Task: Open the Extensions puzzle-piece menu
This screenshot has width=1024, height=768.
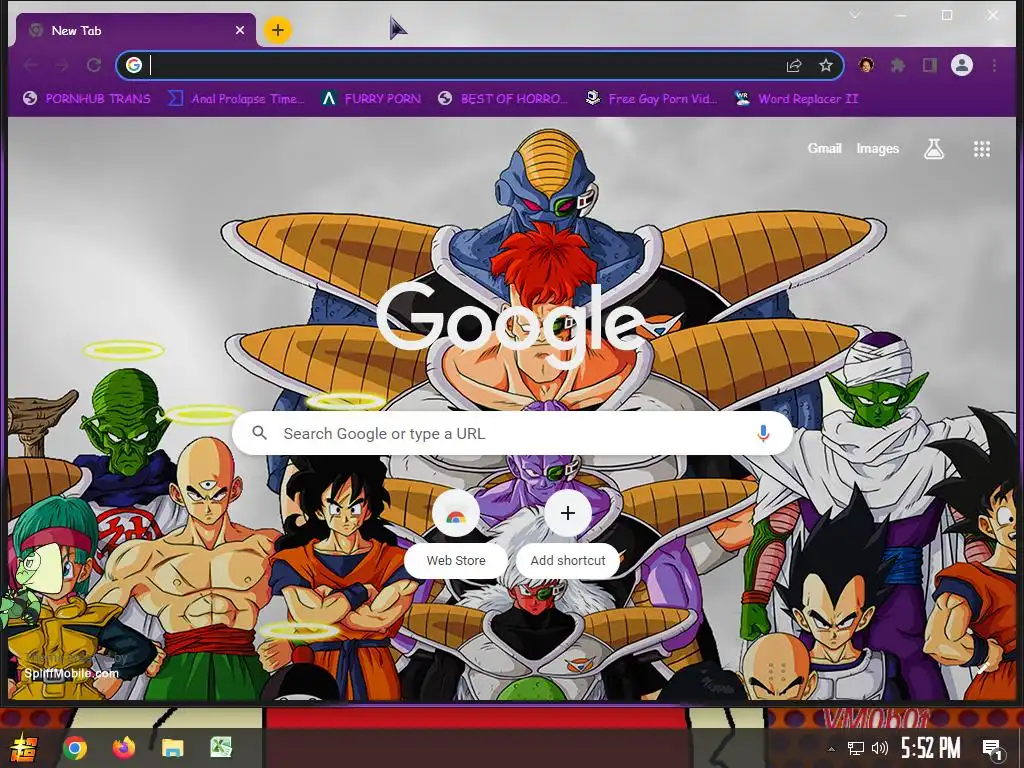Action: 898,65
